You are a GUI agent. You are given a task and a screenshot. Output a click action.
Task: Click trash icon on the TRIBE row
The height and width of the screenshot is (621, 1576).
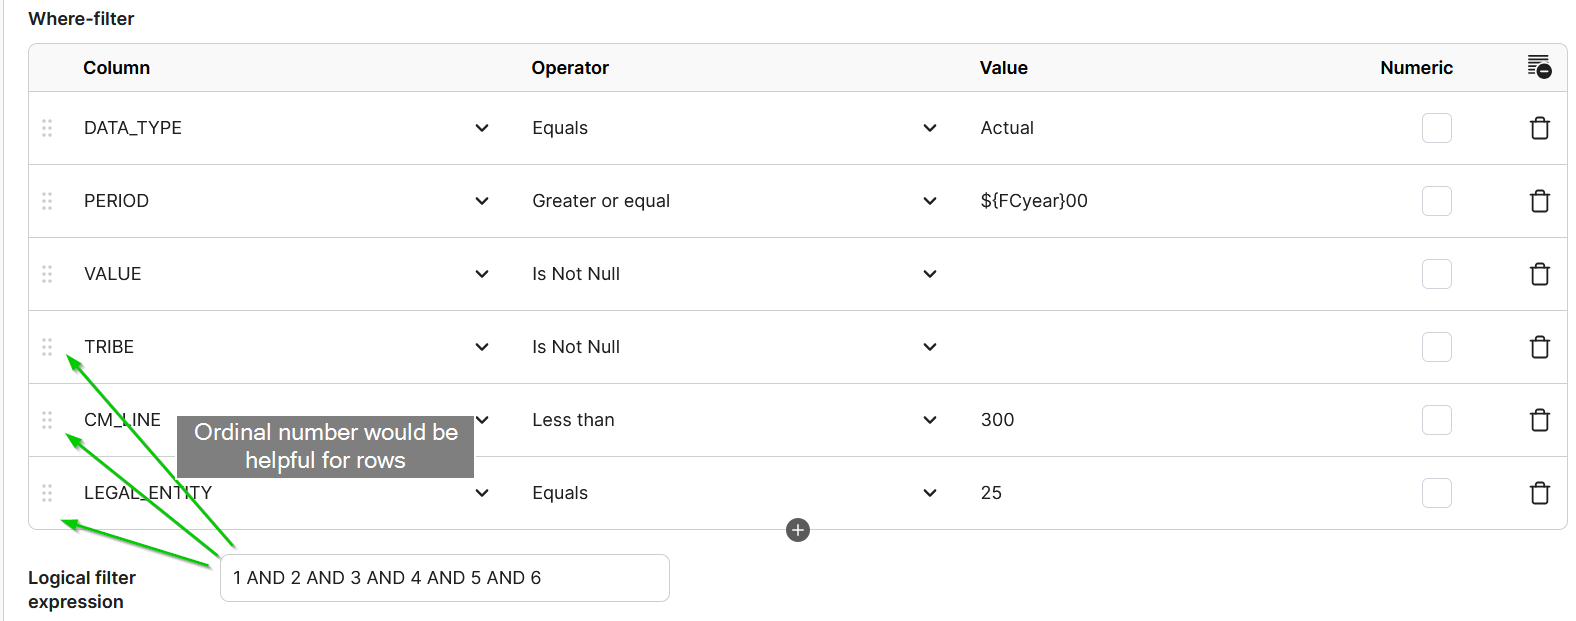tap(1540, 347)
